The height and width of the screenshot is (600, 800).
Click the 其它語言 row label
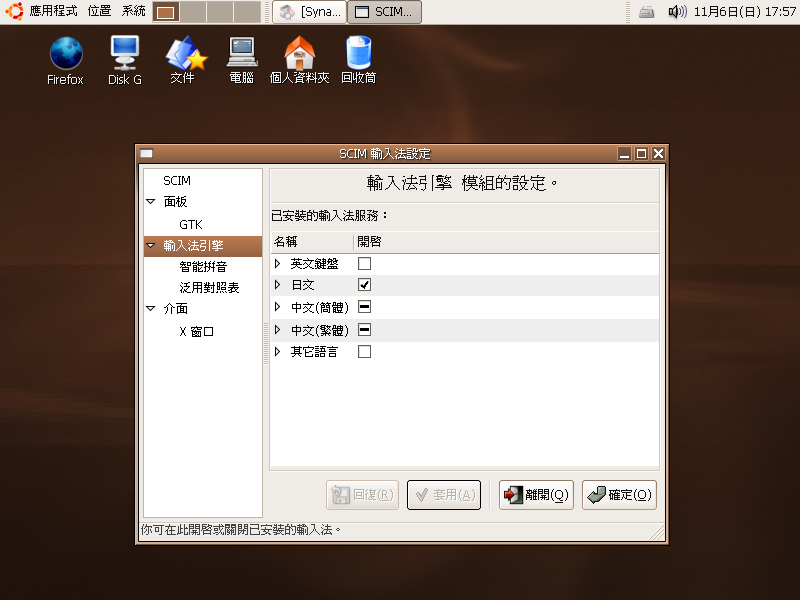(x=314, y=352)
